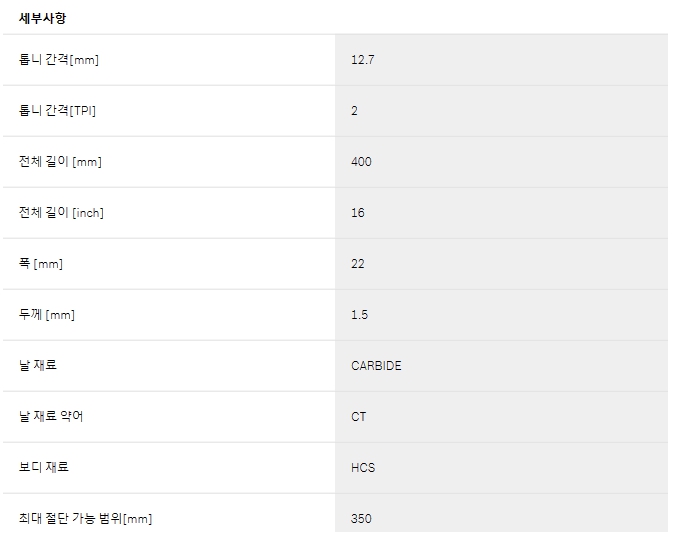The height and width of the screenshot is (548, 679).
Task: Click the 세부사항 section heading
Action: point(42,18)
